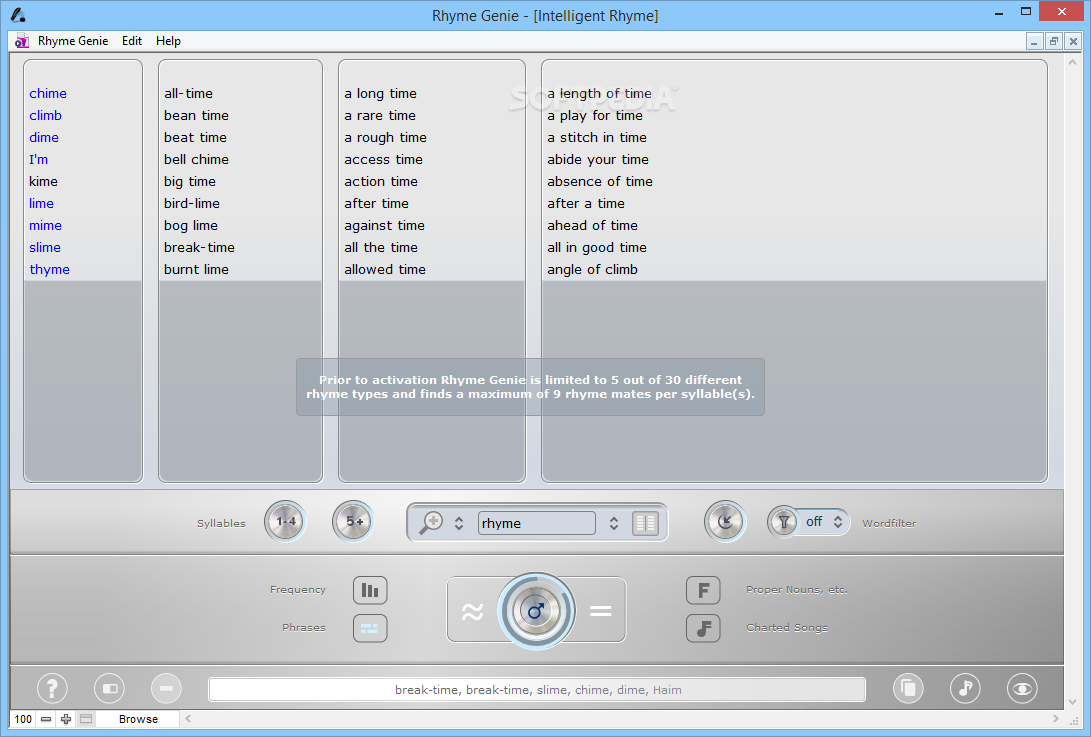Select the phrase break-time

[199, 248]
